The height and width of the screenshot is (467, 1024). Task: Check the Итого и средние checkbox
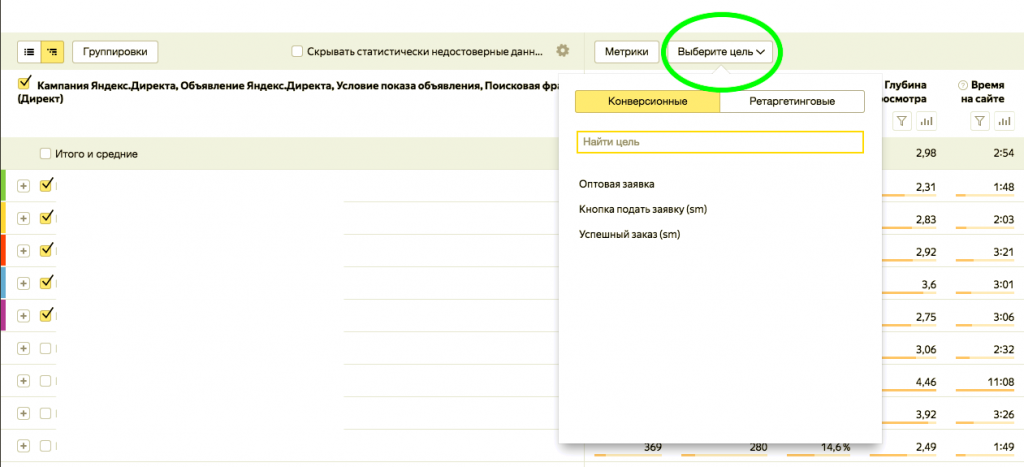pyautogui.click(x=45, y=154)
